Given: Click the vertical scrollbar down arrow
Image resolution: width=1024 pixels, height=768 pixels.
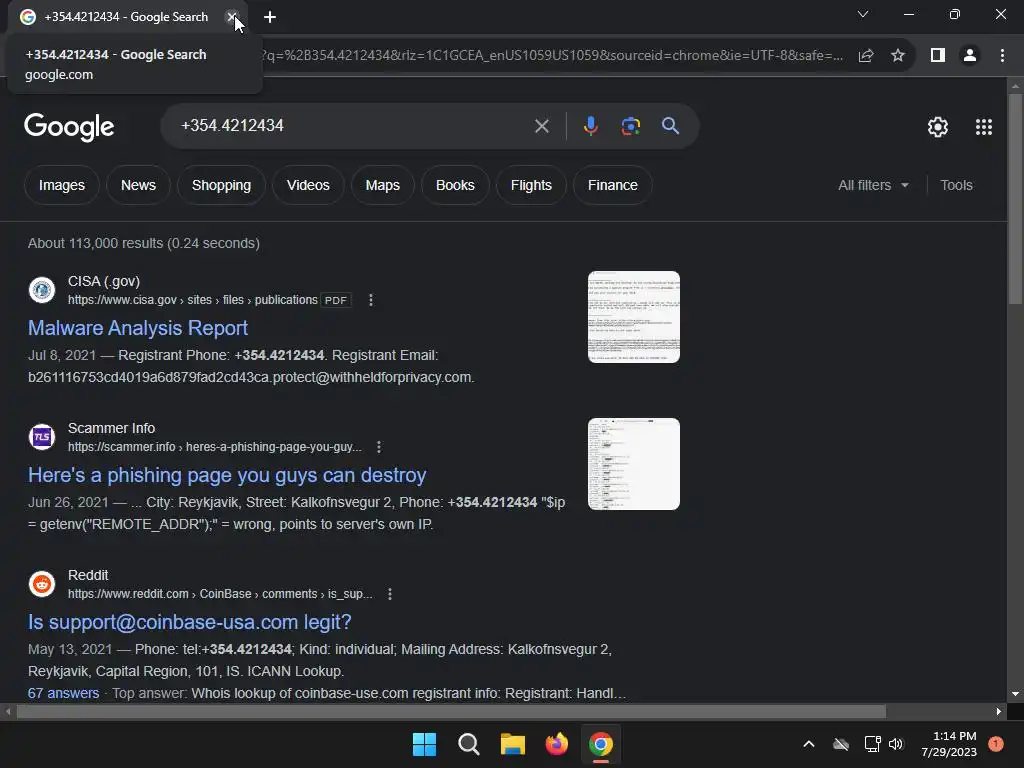Looking at the screenshot, I should click(x=1015, y=694).
